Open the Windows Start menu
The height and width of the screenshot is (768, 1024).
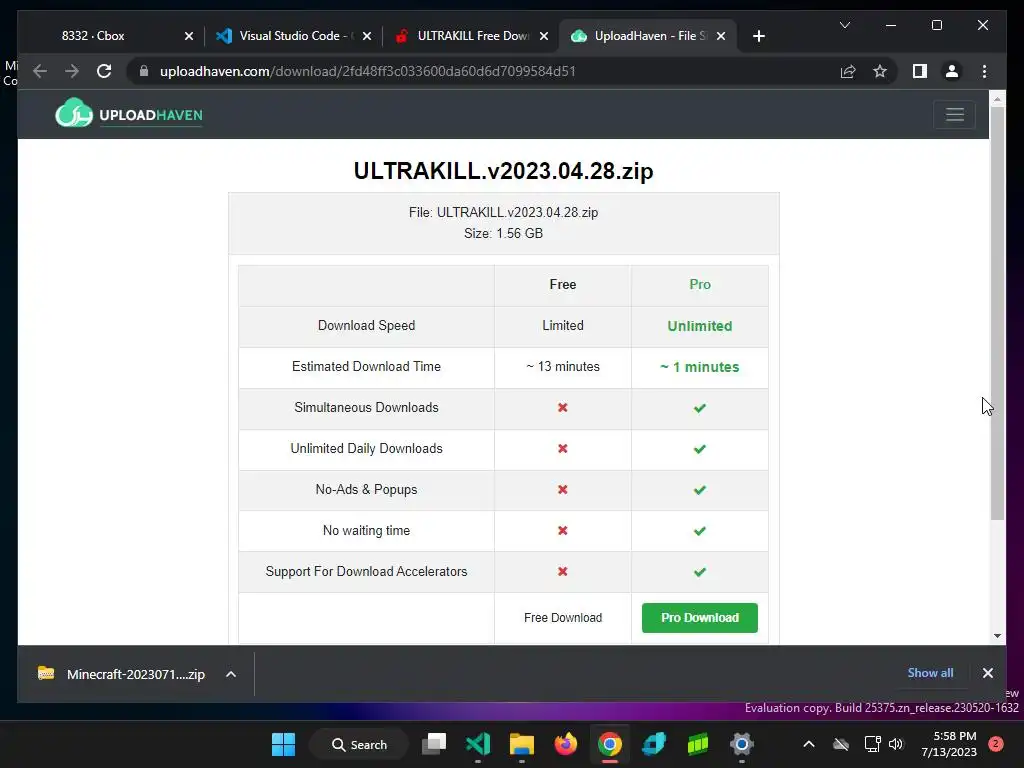pos(283,744)
